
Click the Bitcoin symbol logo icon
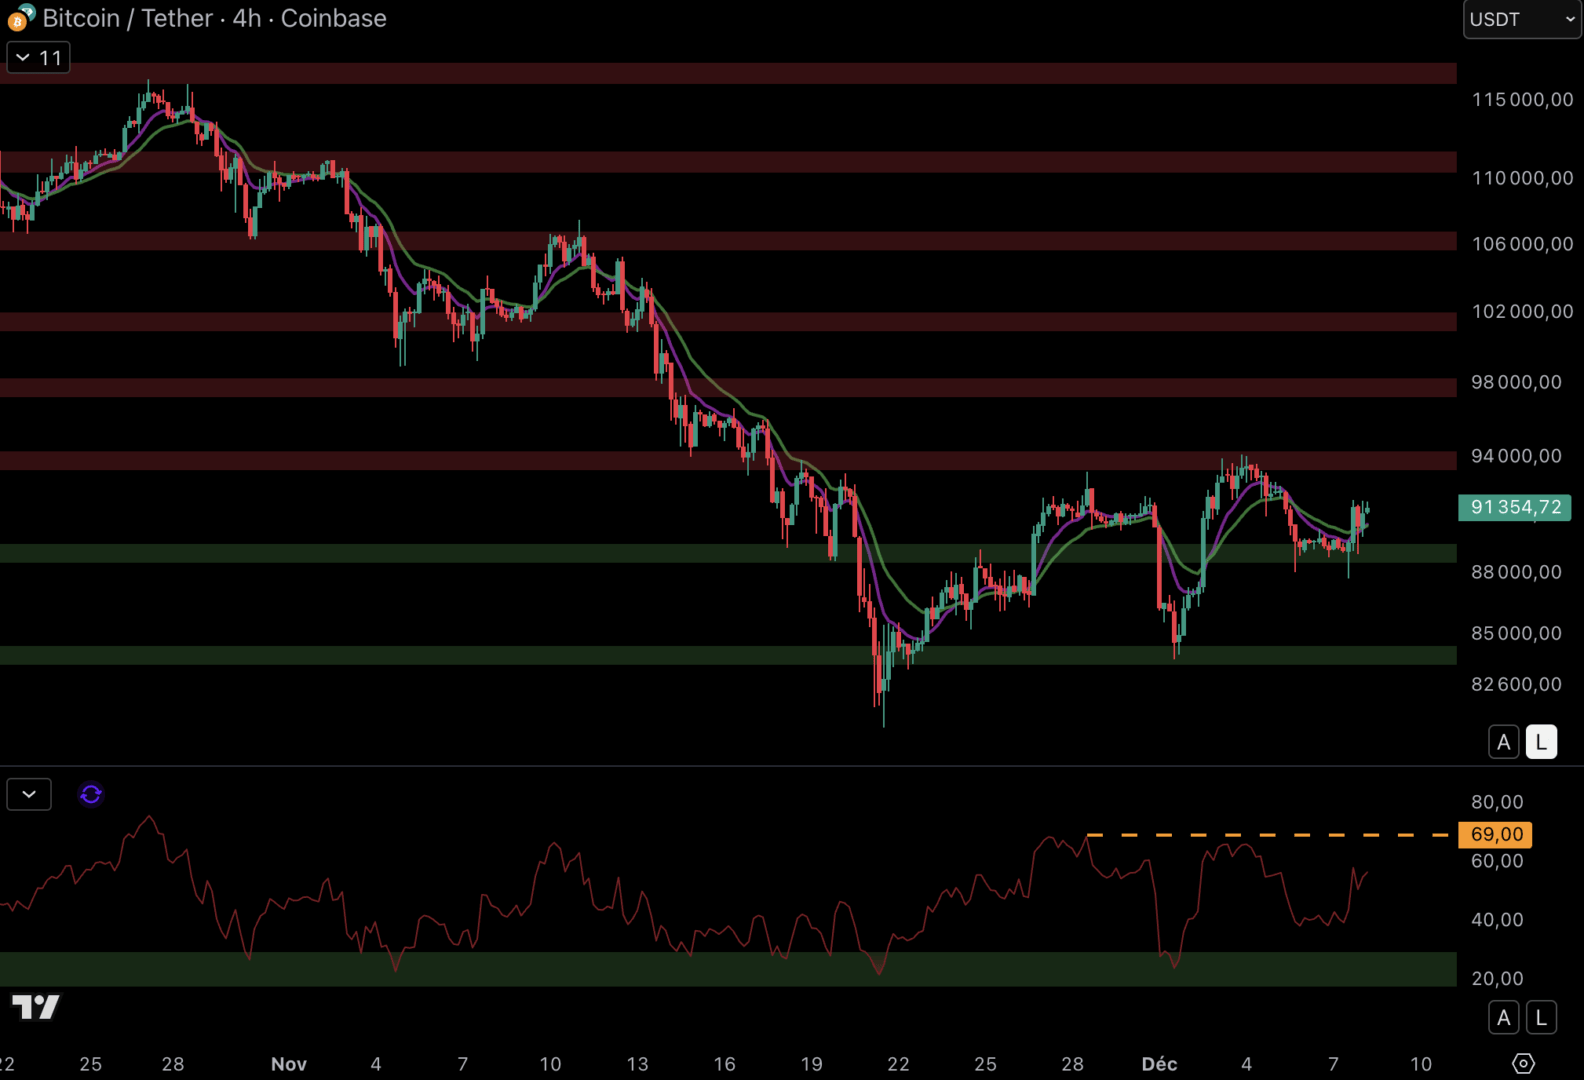tap(21, 18)
